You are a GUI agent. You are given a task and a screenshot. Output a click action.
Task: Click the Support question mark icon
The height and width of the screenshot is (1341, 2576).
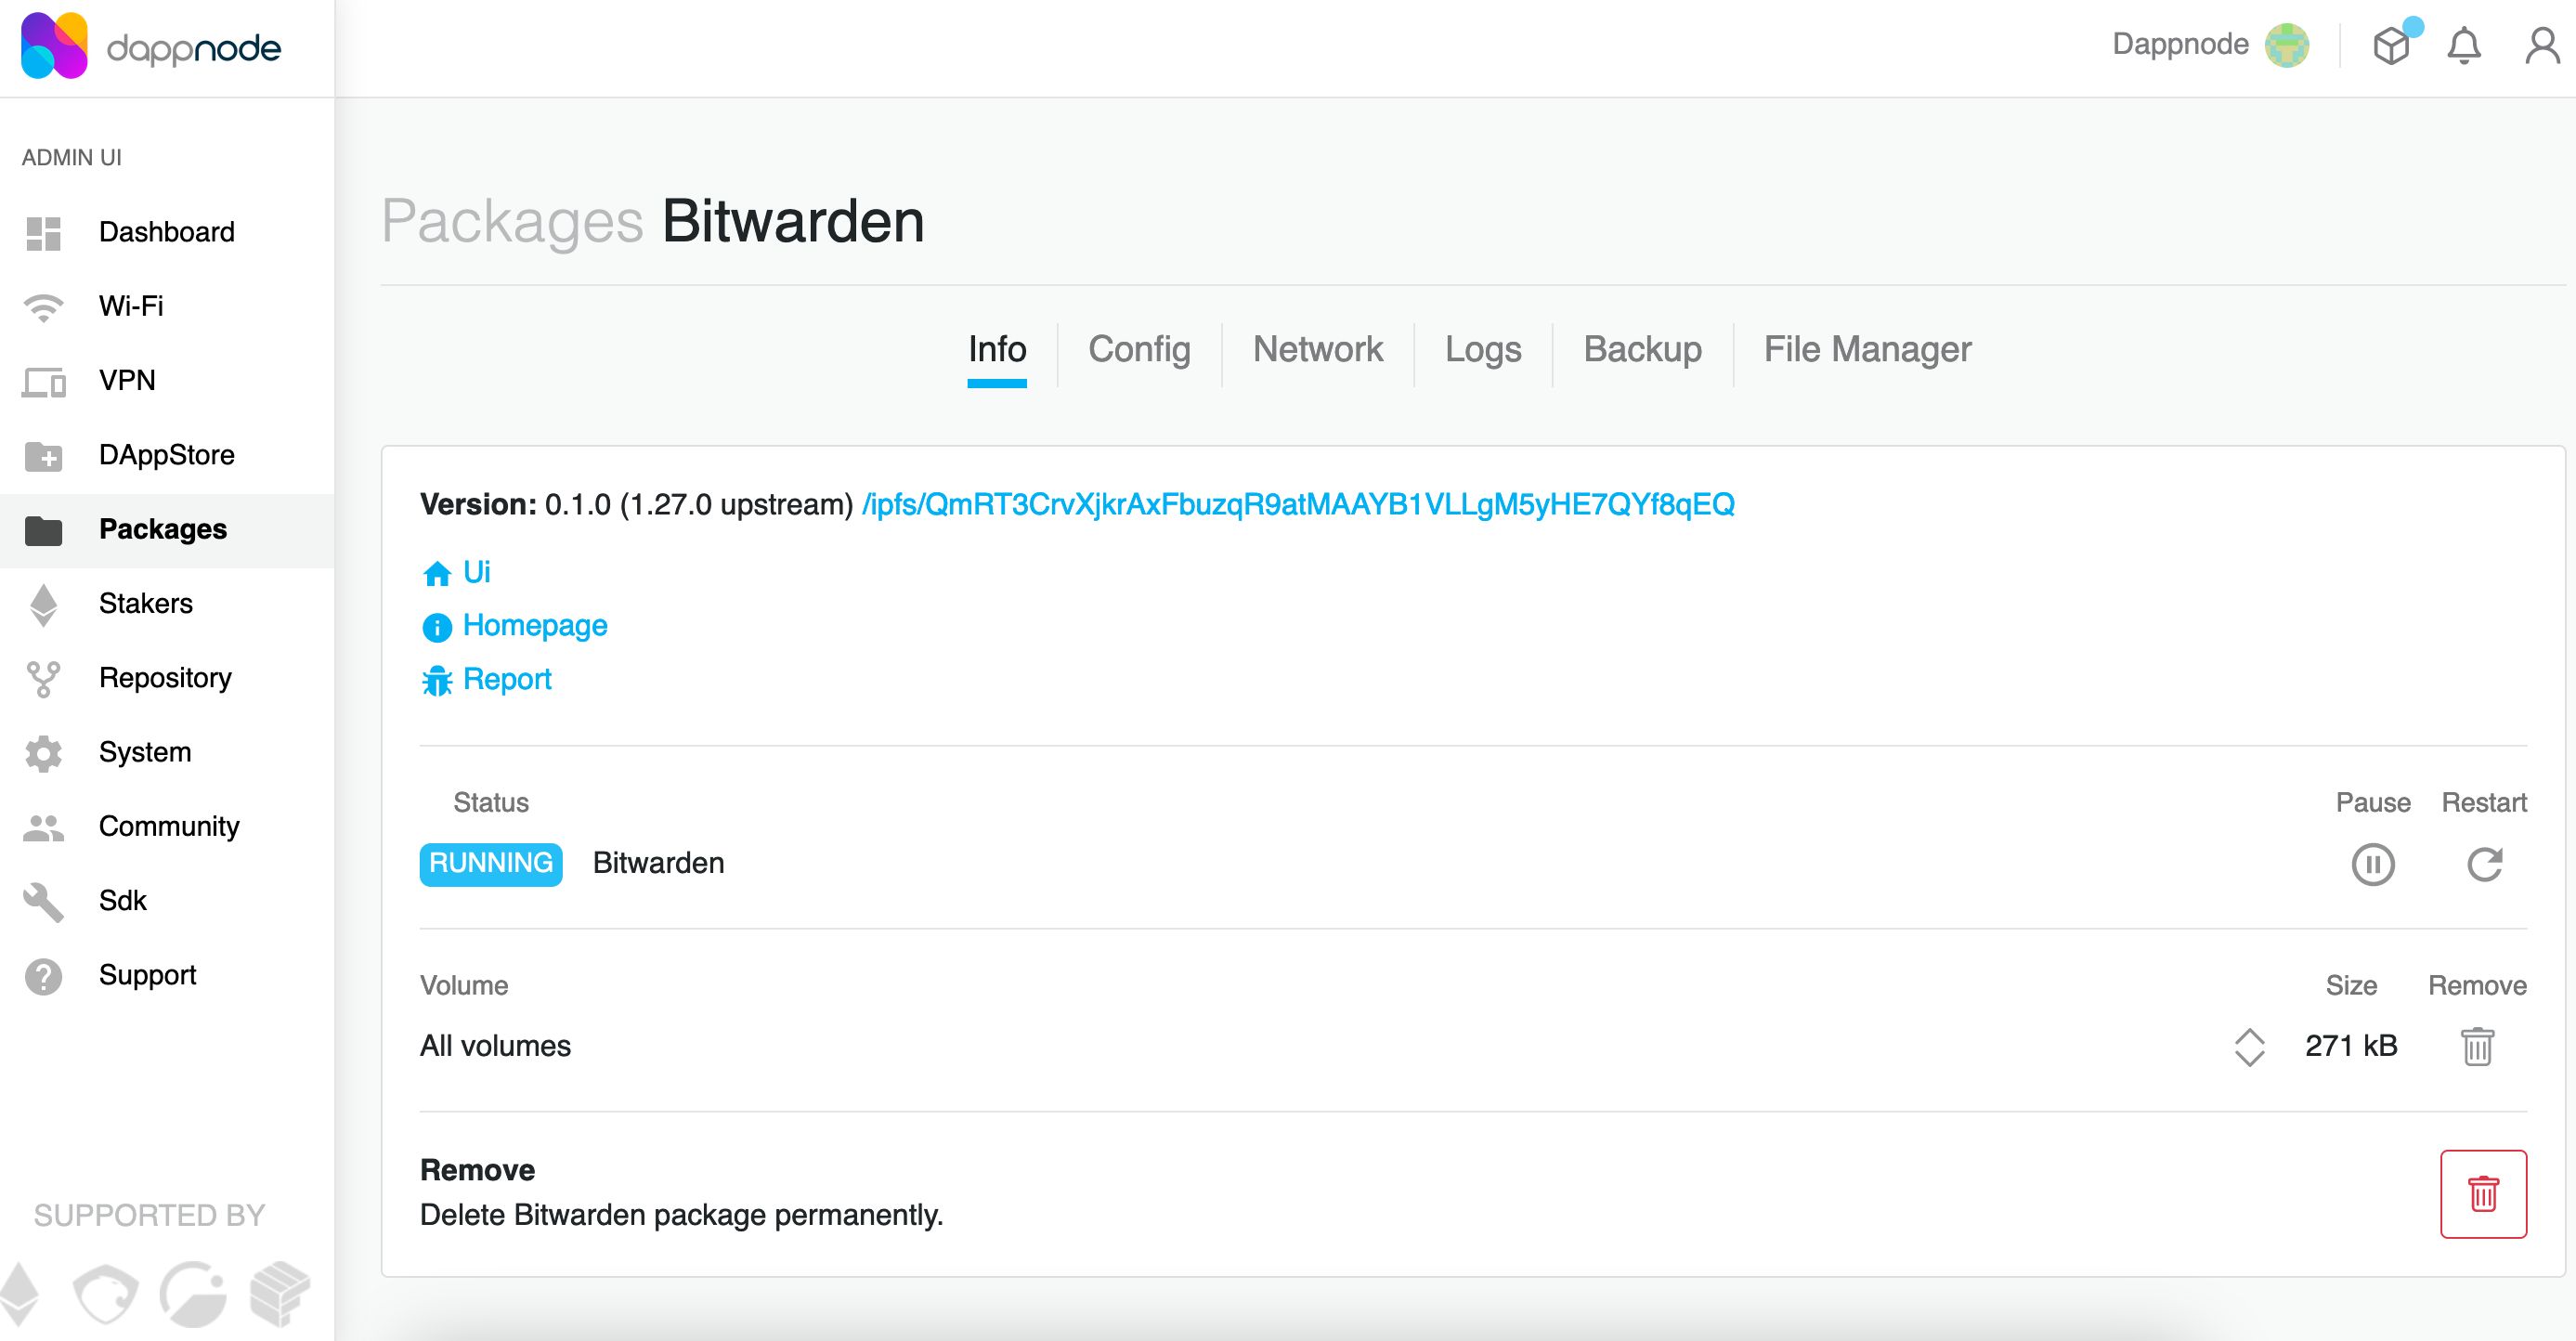point(43,976)
